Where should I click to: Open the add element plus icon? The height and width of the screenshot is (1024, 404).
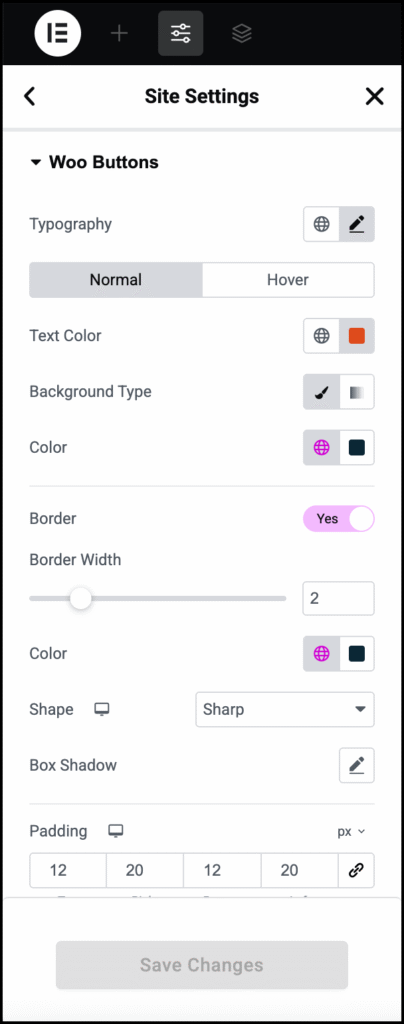119,33
